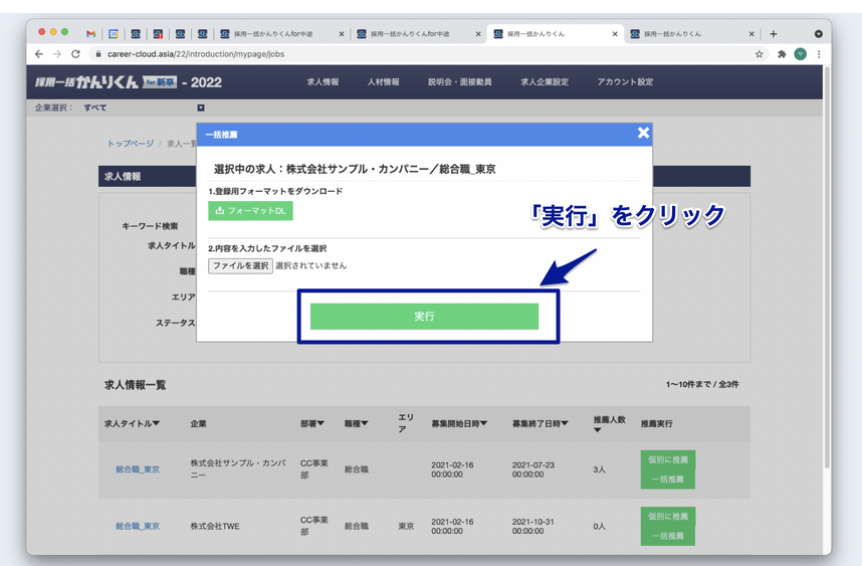This screenshot has height=566, width=862.
Task: Go forward with browser forward arrow
Action: (x=57, y=54)
